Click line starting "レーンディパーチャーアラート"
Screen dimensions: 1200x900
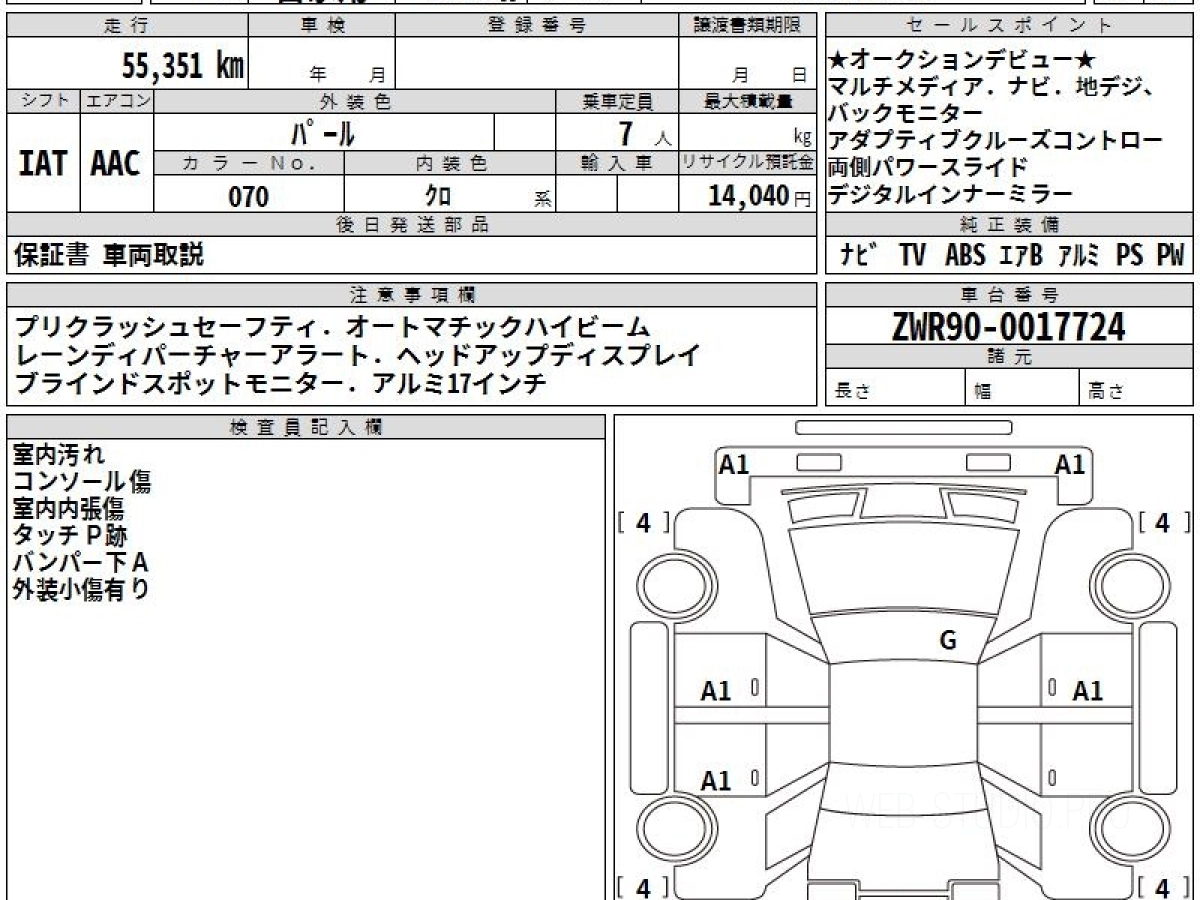[357, 354]
